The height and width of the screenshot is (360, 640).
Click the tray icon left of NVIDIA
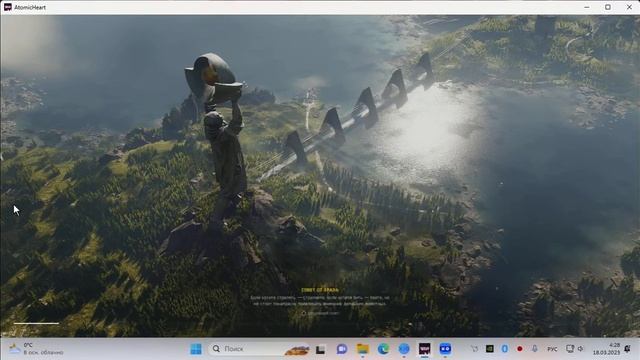[x=474, y=349]
